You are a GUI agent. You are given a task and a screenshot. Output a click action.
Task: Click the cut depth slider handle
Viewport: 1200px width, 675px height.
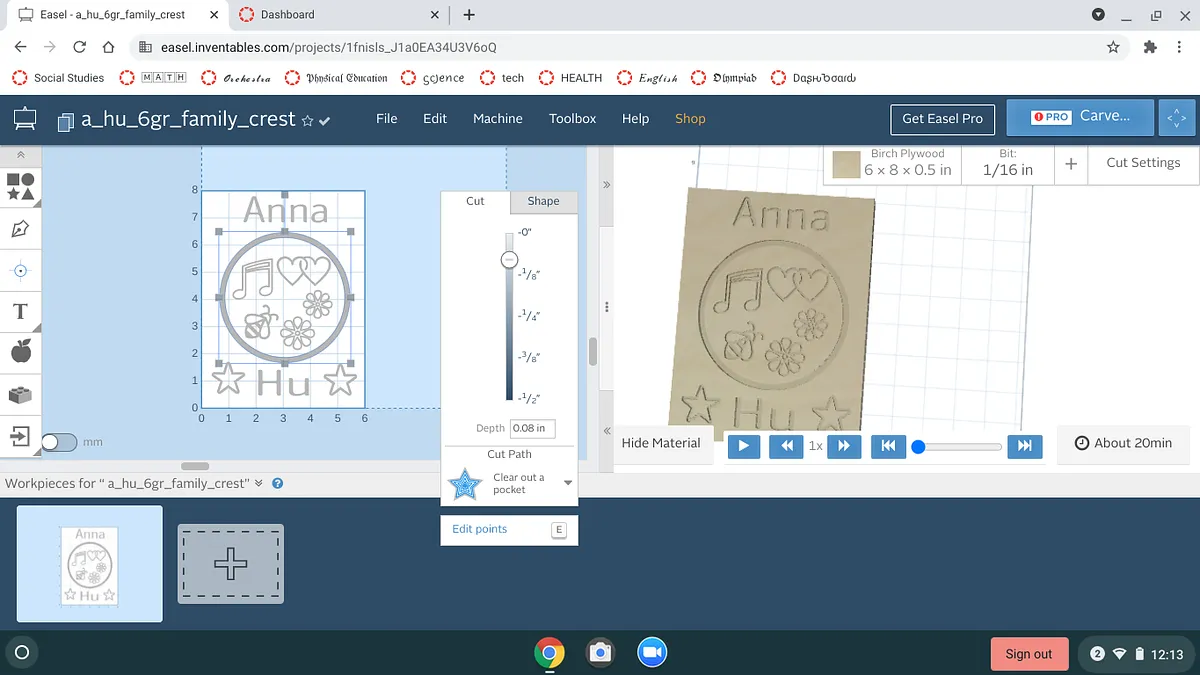tap(509, 260)
